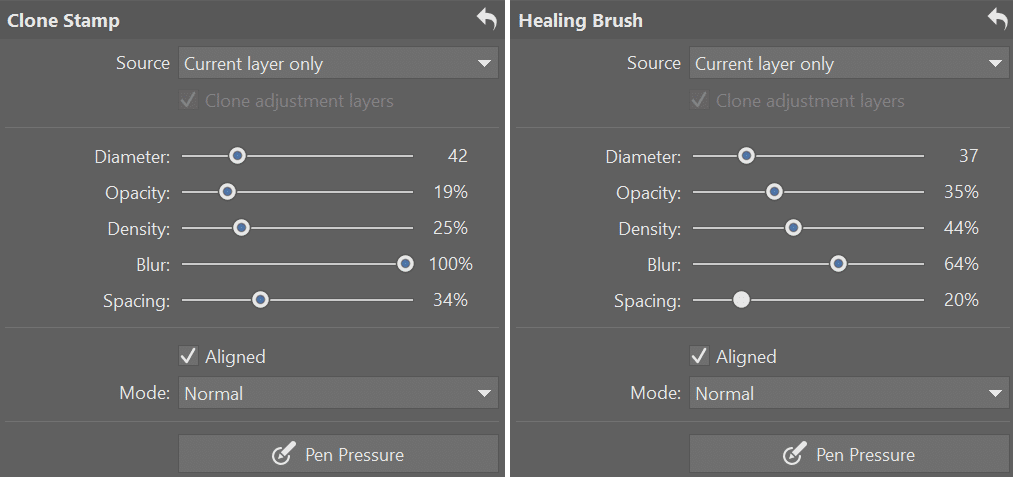Click the pen icon in Clone Stamp Pen Pressure
The height and width of the screenshot is (477, 1013).
[284, 454]
